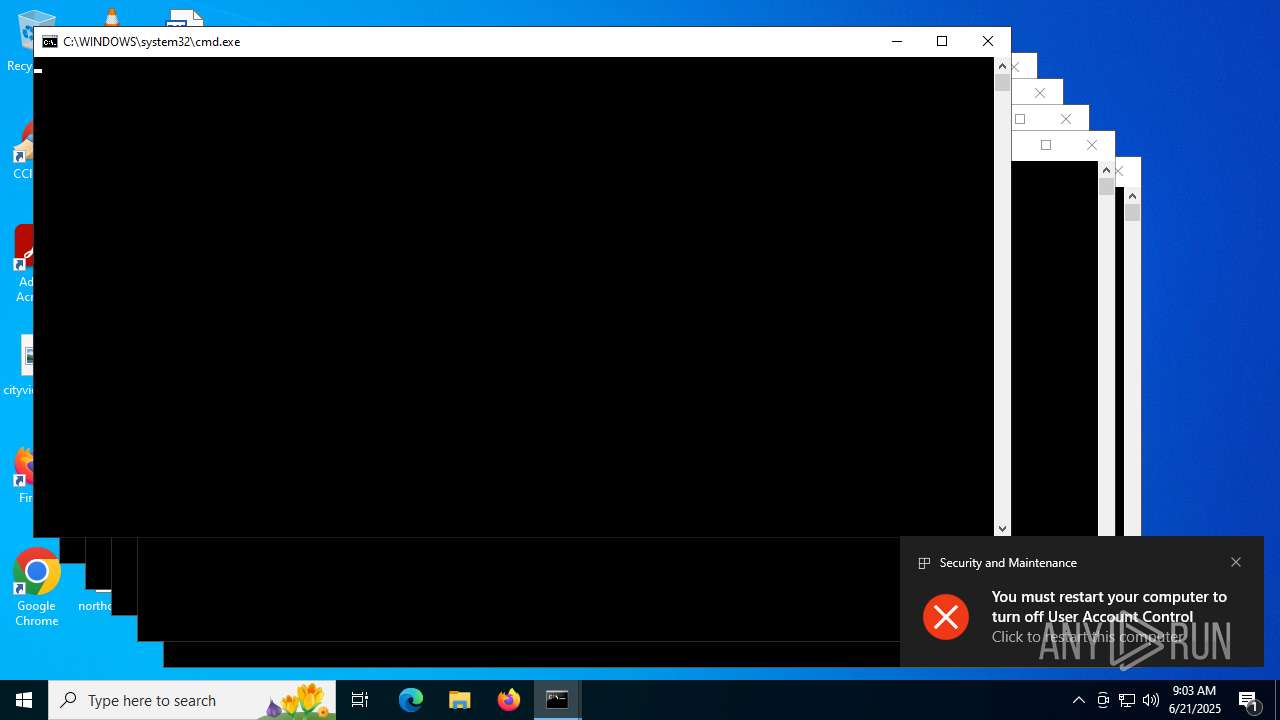Open File Explorer from taskbar
This screenshot has width=1280, height=720.
(x=460, y=700)
